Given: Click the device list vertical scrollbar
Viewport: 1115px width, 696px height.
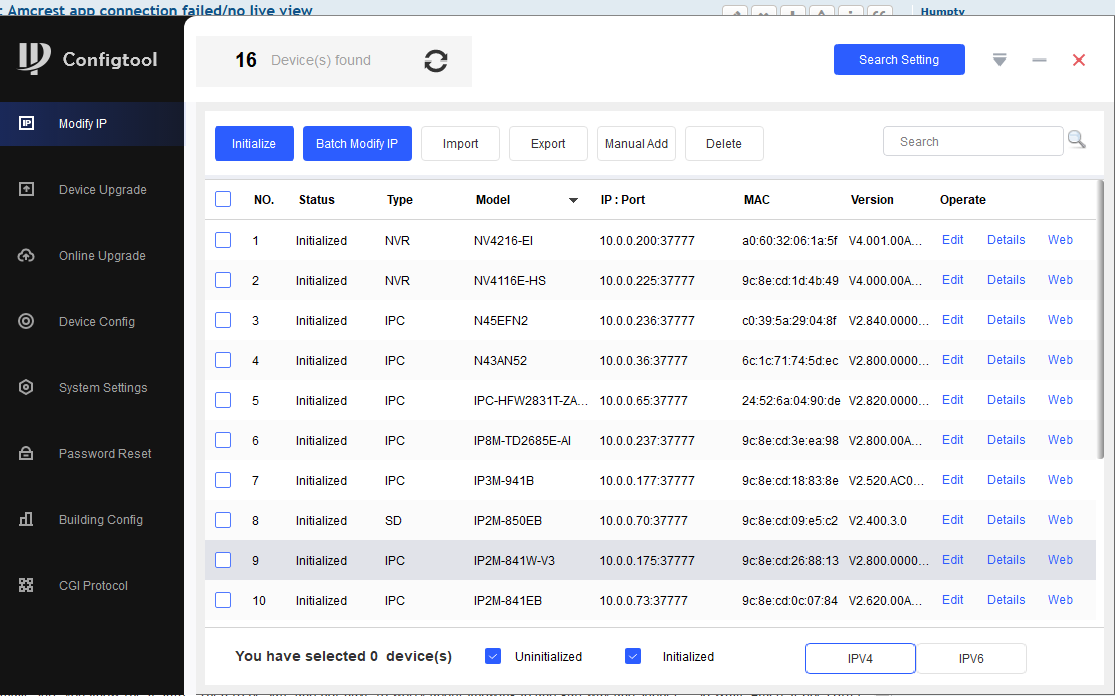Looking at the screenshot, I should tap(1101, 320).
